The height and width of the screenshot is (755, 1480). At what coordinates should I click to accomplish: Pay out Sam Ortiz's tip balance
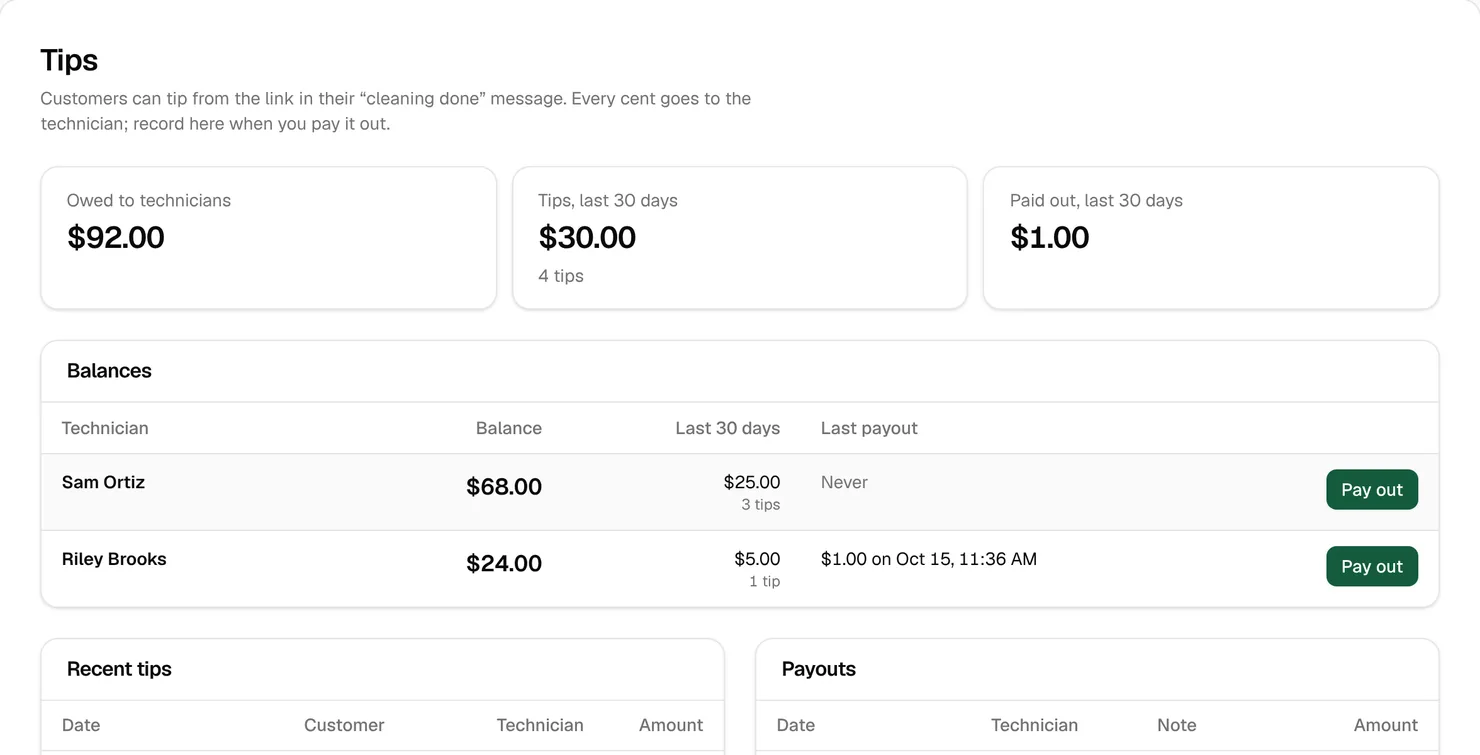(x=1372, y=490)
